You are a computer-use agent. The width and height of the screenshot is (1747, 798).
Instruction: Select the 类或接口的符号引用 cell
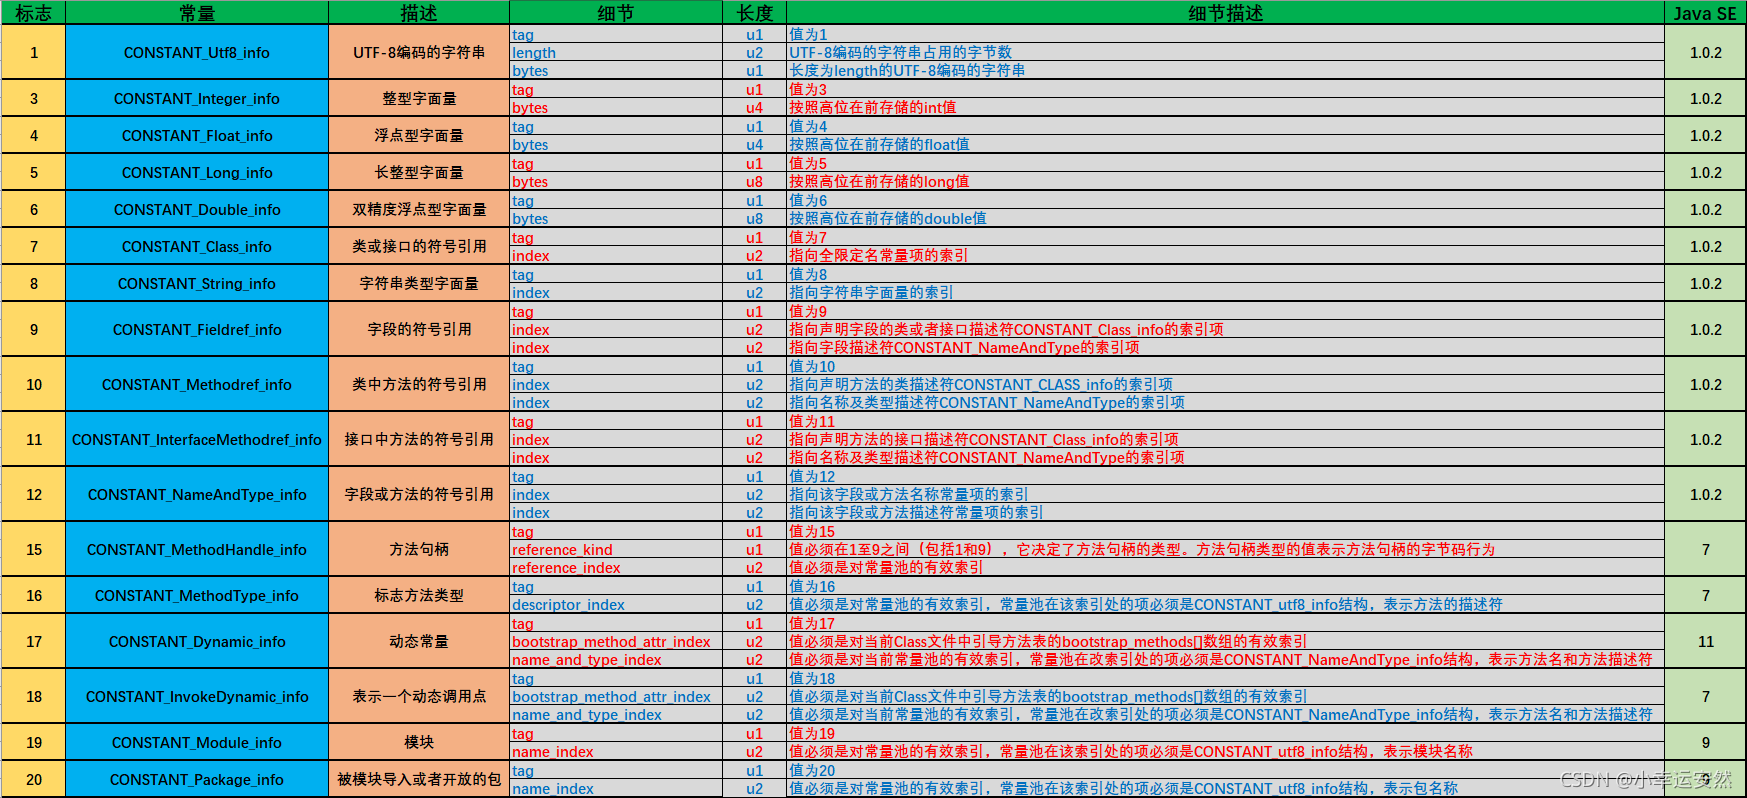coord(419,246)
